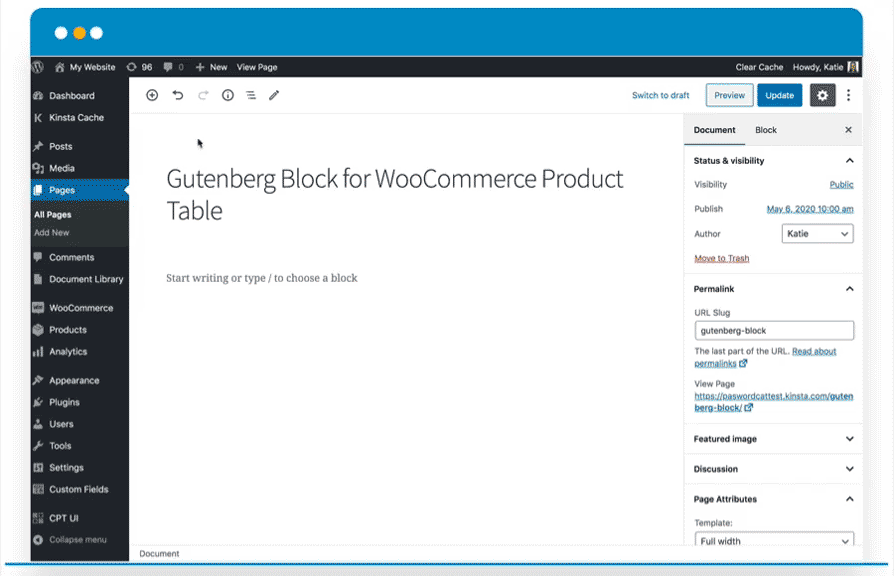Open the Author dropdown showing Katie
Viewport: 894px width, 576px height.
pos(817,234)
